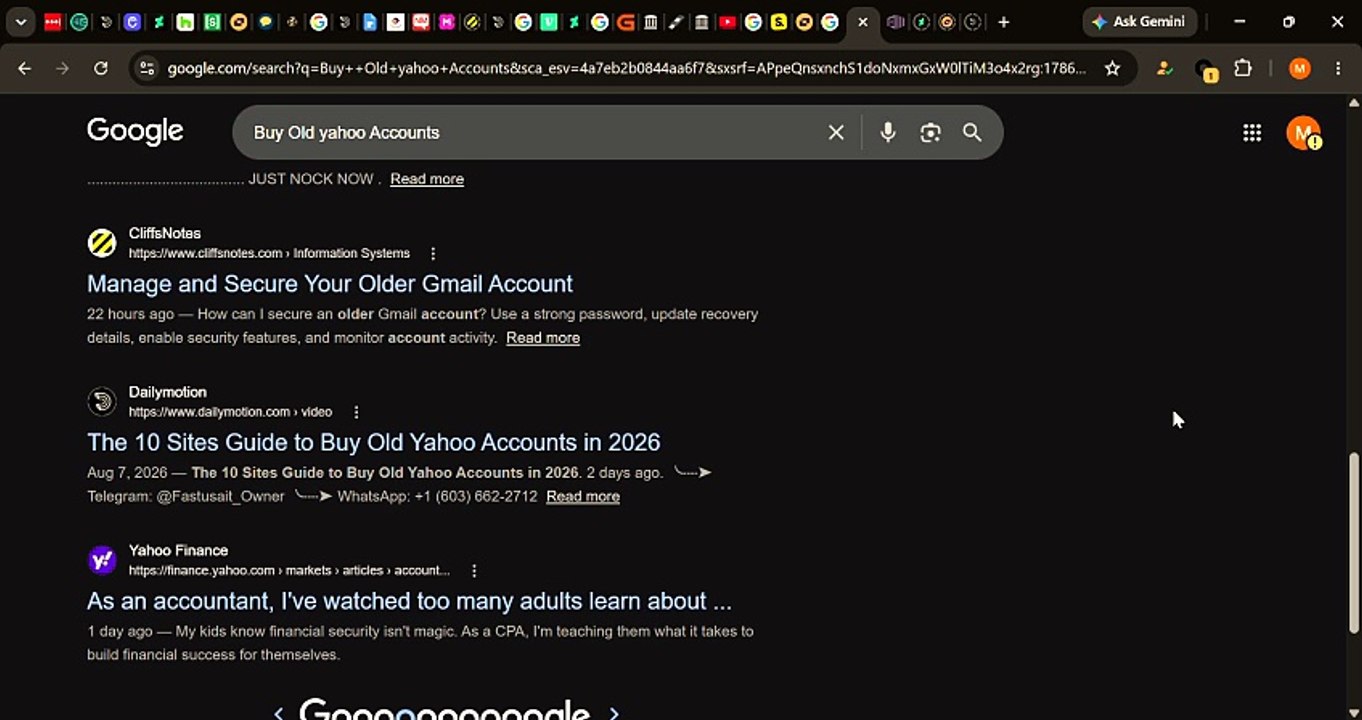Switch to the purple 'C' favicon tab

click(132, 22)
